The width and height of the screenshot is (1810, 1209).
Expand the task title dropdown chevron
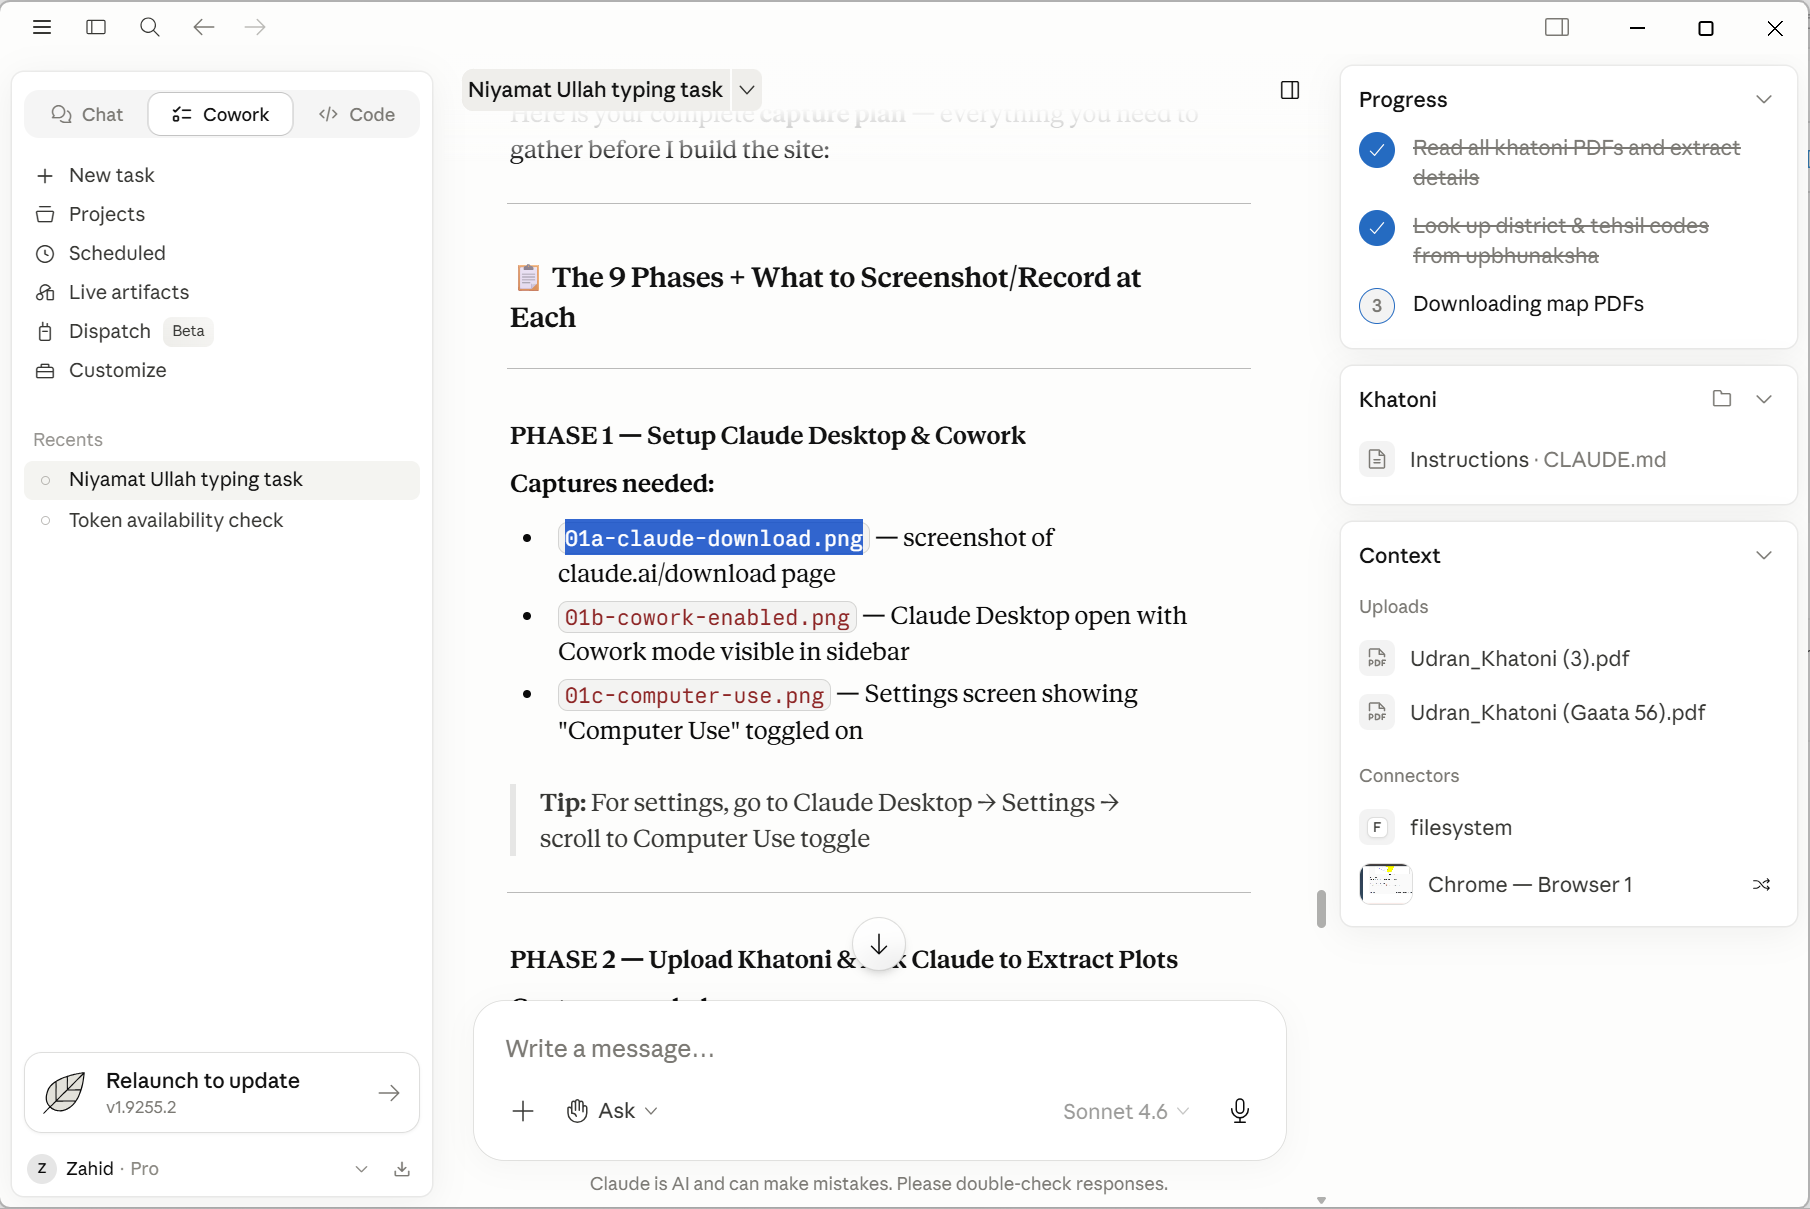click(747, 90)
